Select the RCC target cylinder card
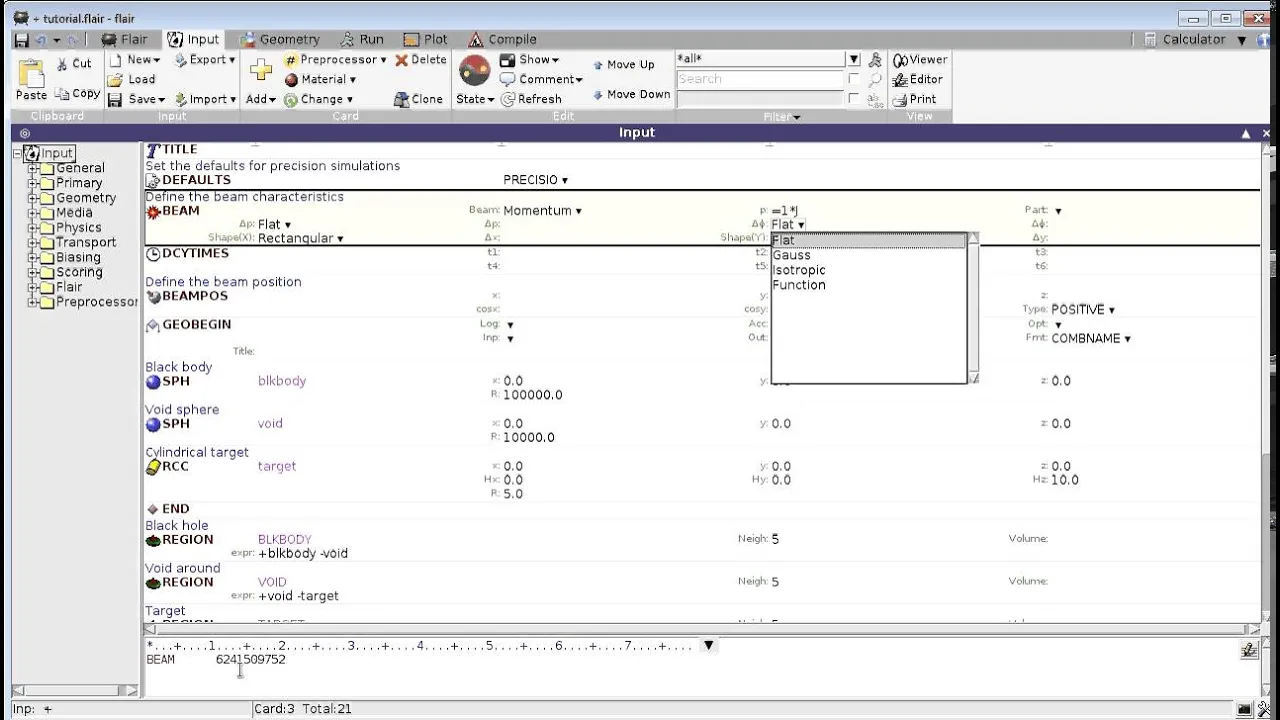This screenshot has height=720, width=1280. [167, 466]
